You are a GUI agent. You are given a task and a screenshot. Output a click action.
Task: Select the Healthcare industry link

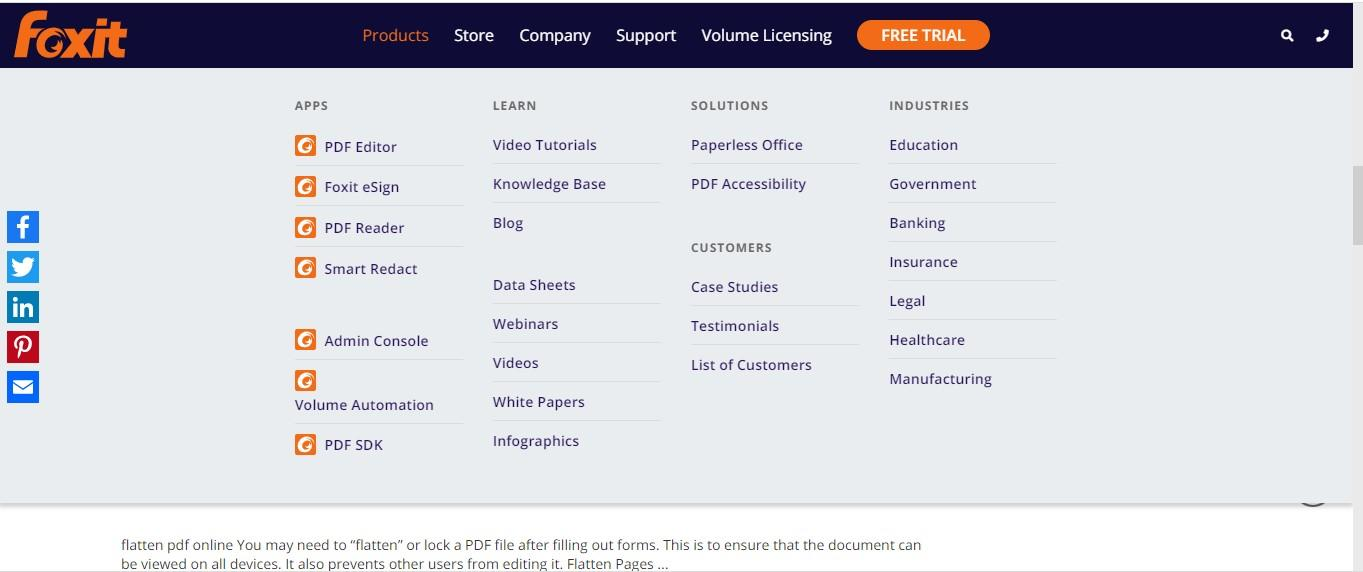927,340
